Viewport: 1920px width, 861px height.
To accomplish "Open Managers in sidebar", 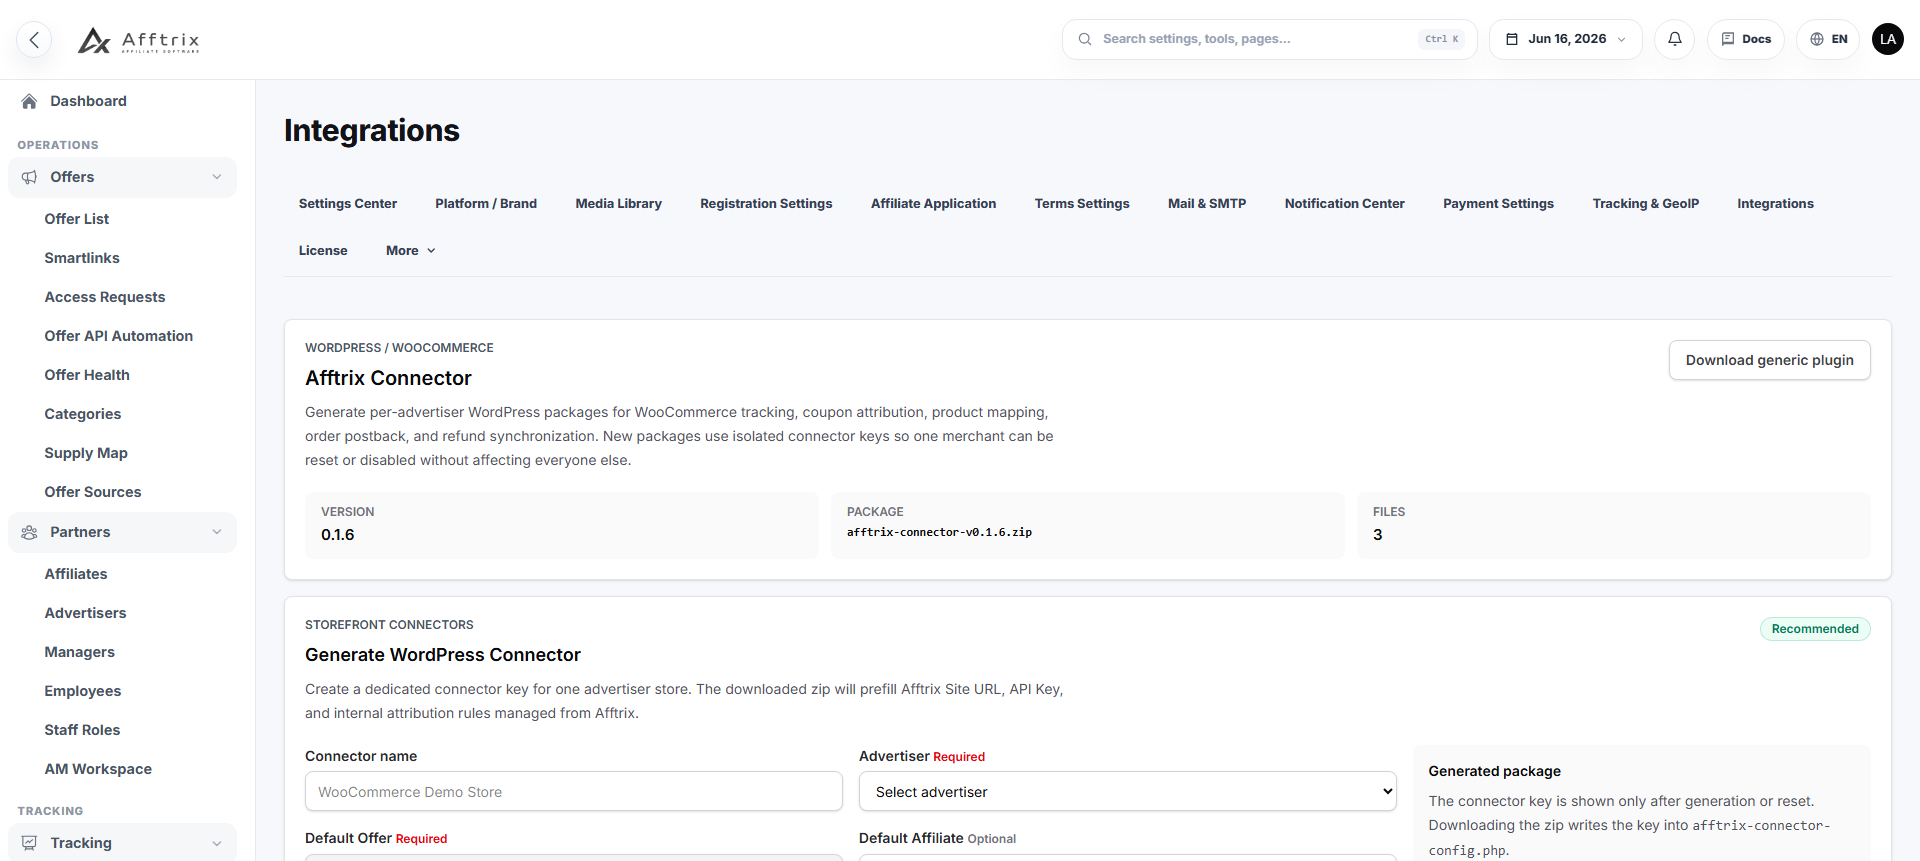I will point(80,652).
